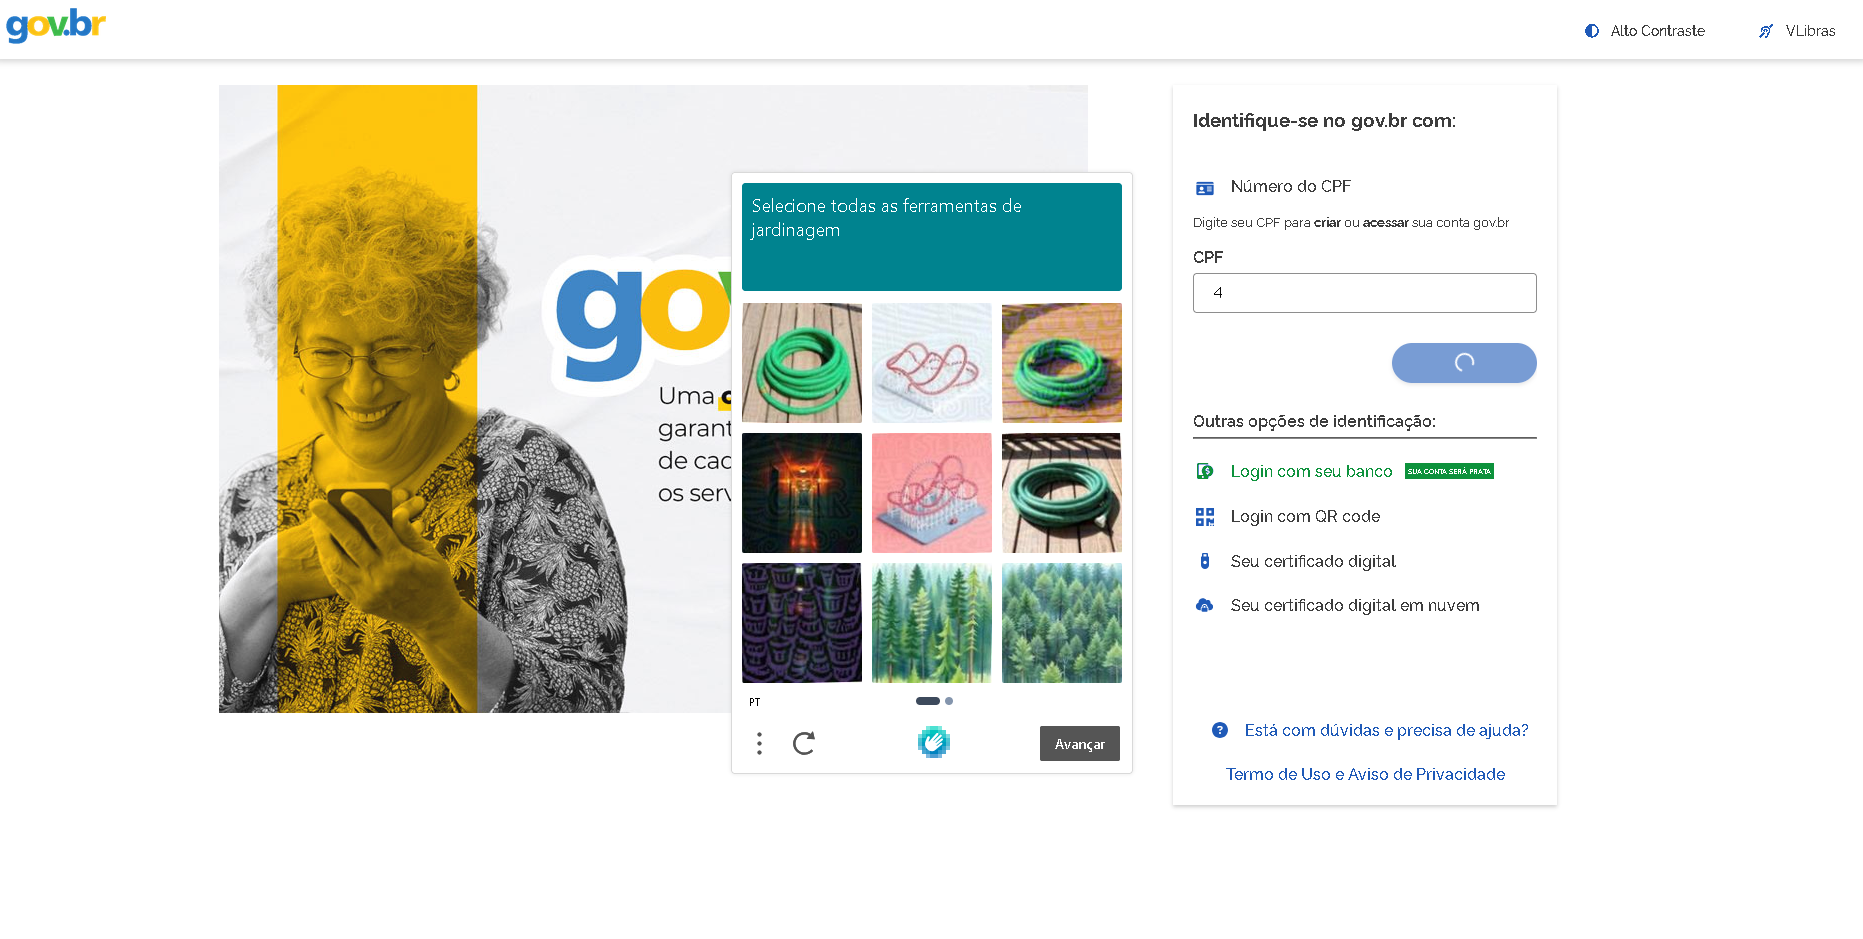The height and width of the screenshot is (939, 1863).
Task: Click the bank icon beside Login com seu banco
Action: coord(1205,471)
